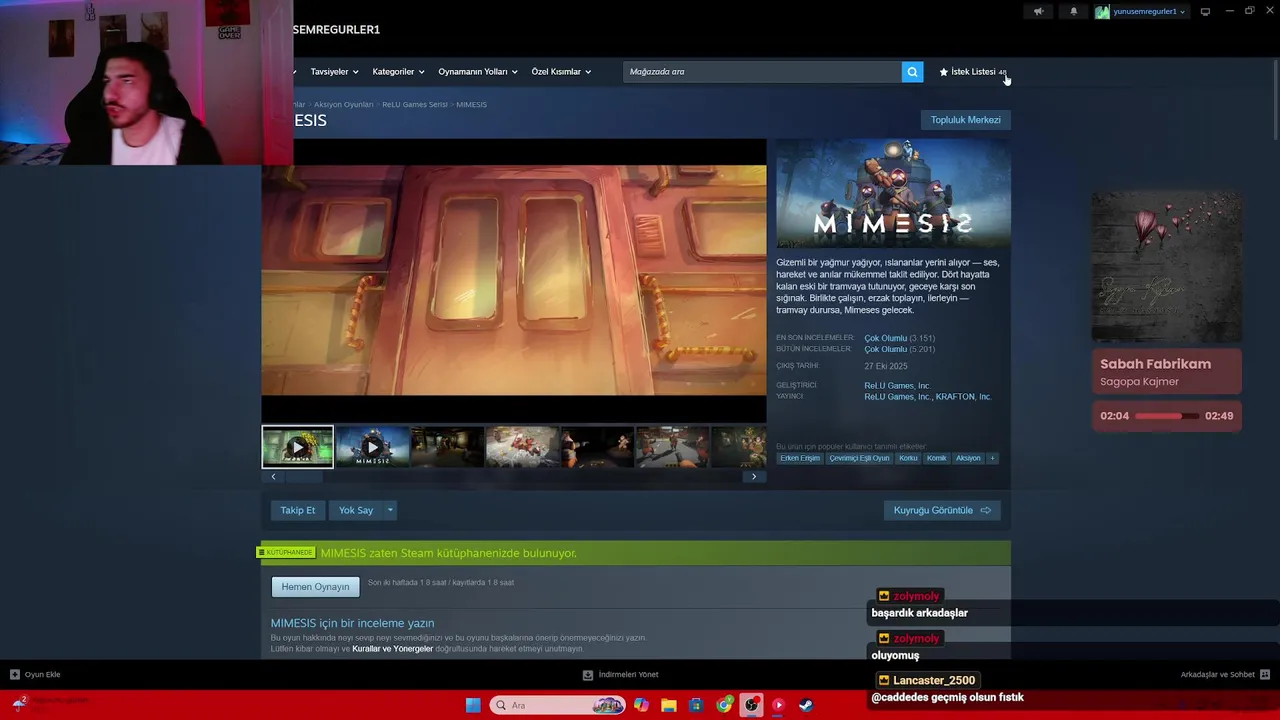
Task: Click all reviews Çok Olumlu (5.201)
Action: 899,349
